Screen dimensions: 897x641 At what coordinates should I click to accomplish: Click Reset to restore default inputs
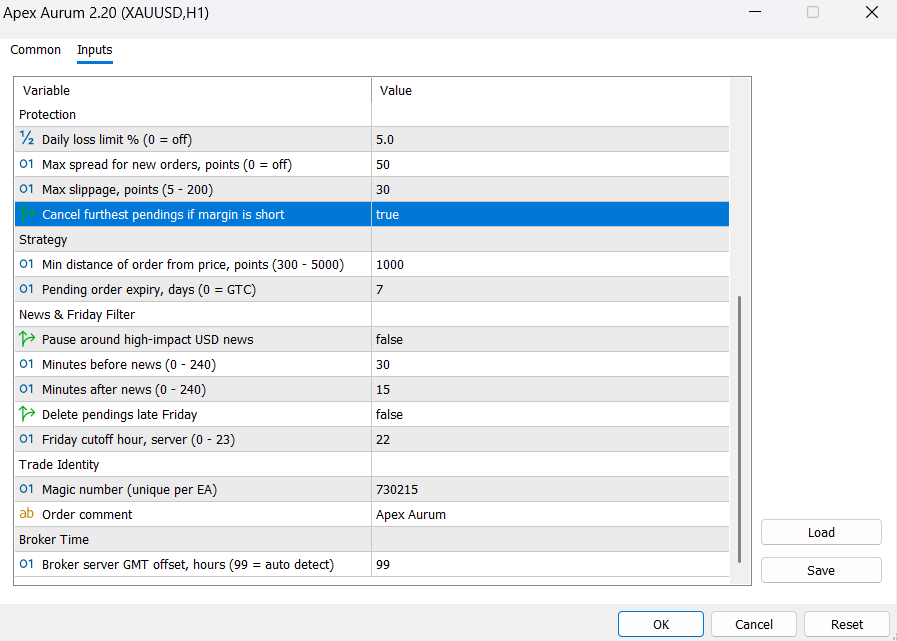click(x=847, y=624)
